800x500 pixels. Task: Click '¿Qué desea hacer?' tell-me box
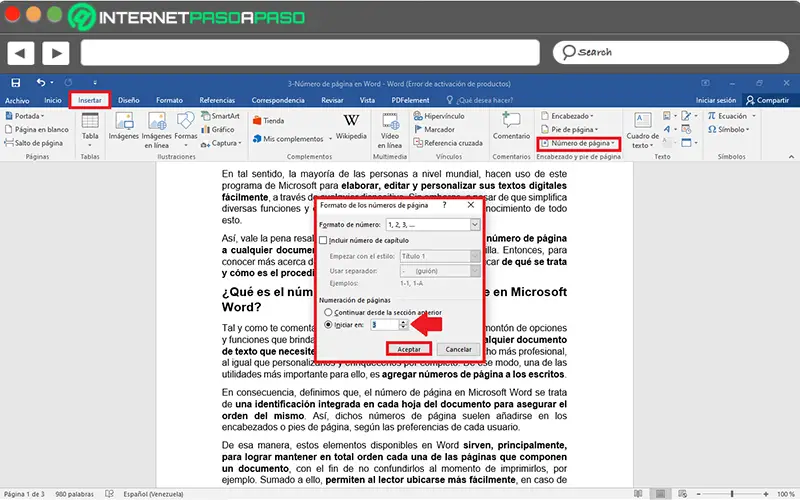pos(480,101)
